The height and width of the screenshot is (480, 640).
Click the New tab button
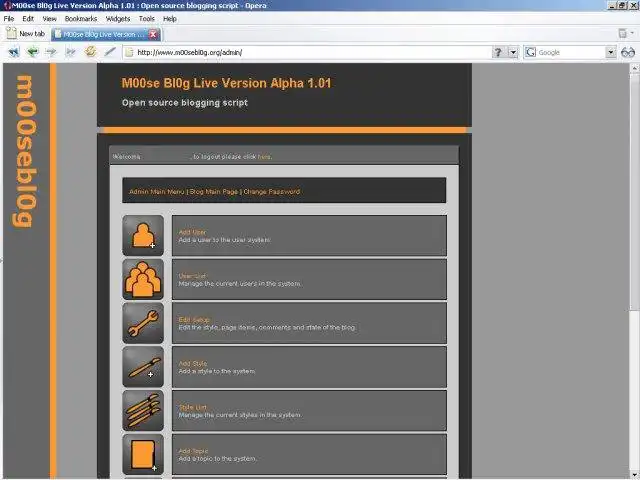(26, 34)
